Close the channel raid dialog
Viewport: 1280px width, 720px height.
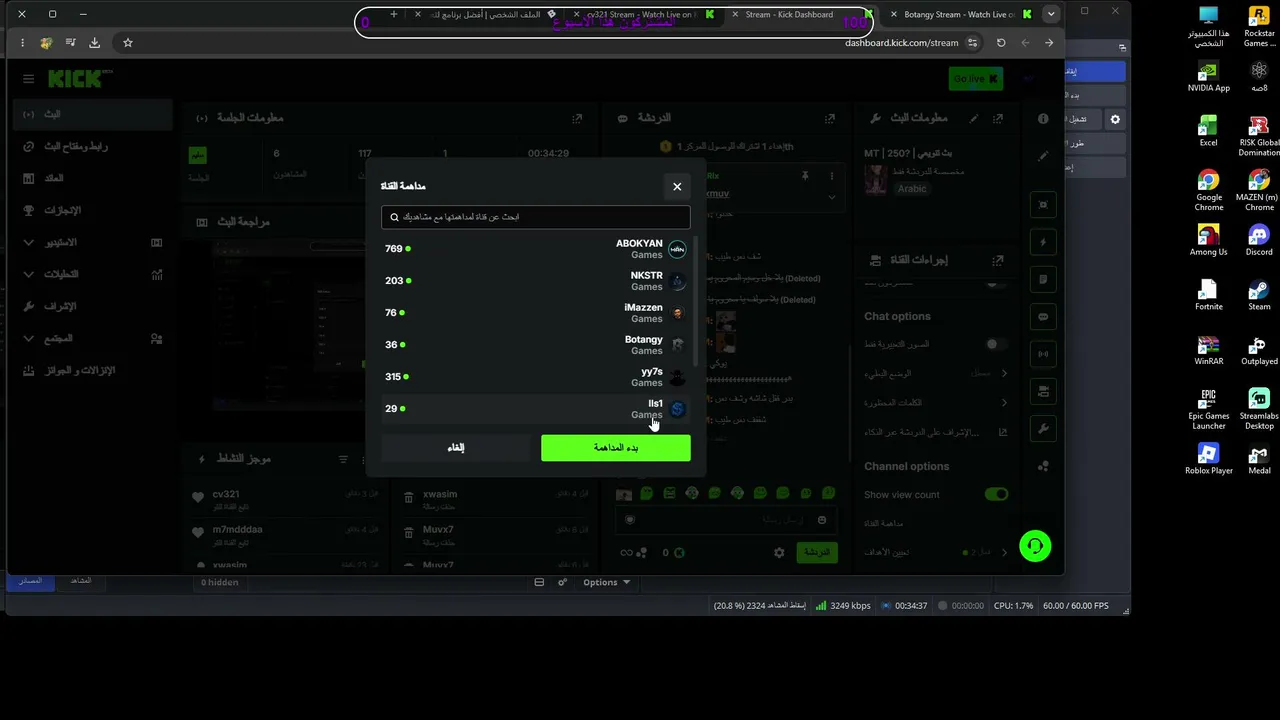pos(677,186)
